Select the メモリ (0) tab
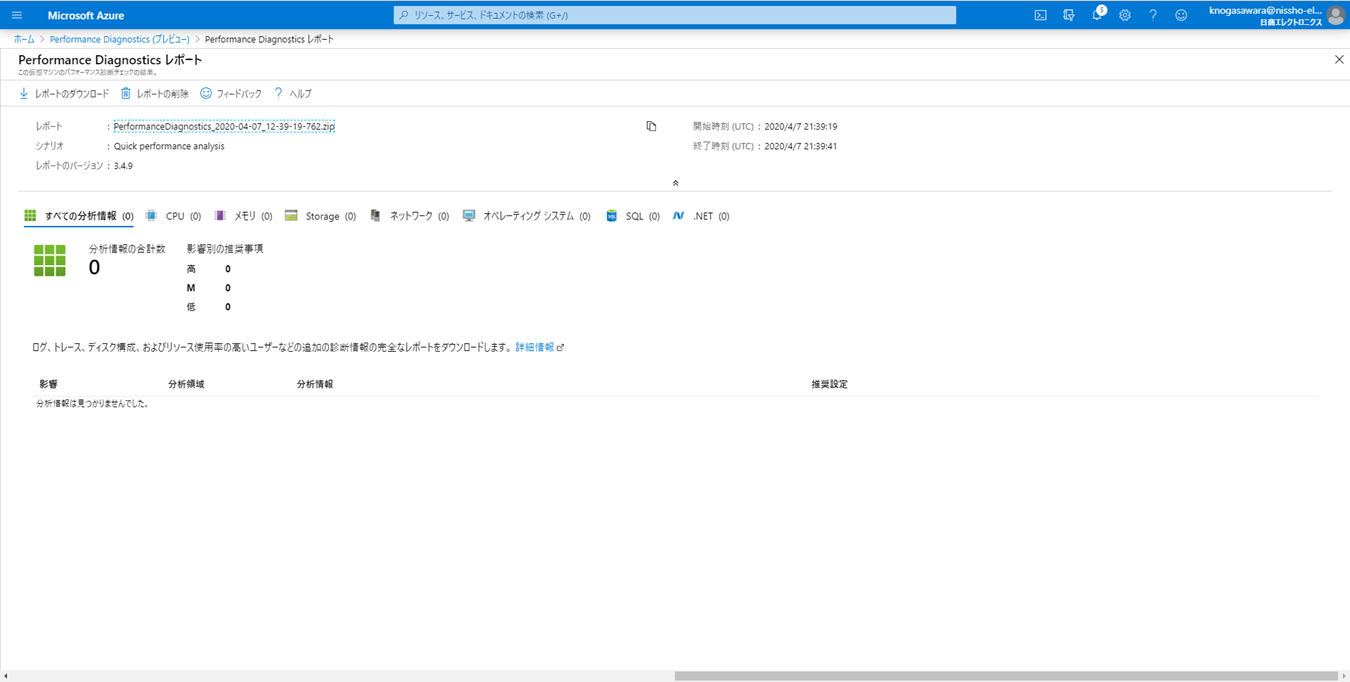The height and width of the screenshot is (682, 1350). [244, 216]
